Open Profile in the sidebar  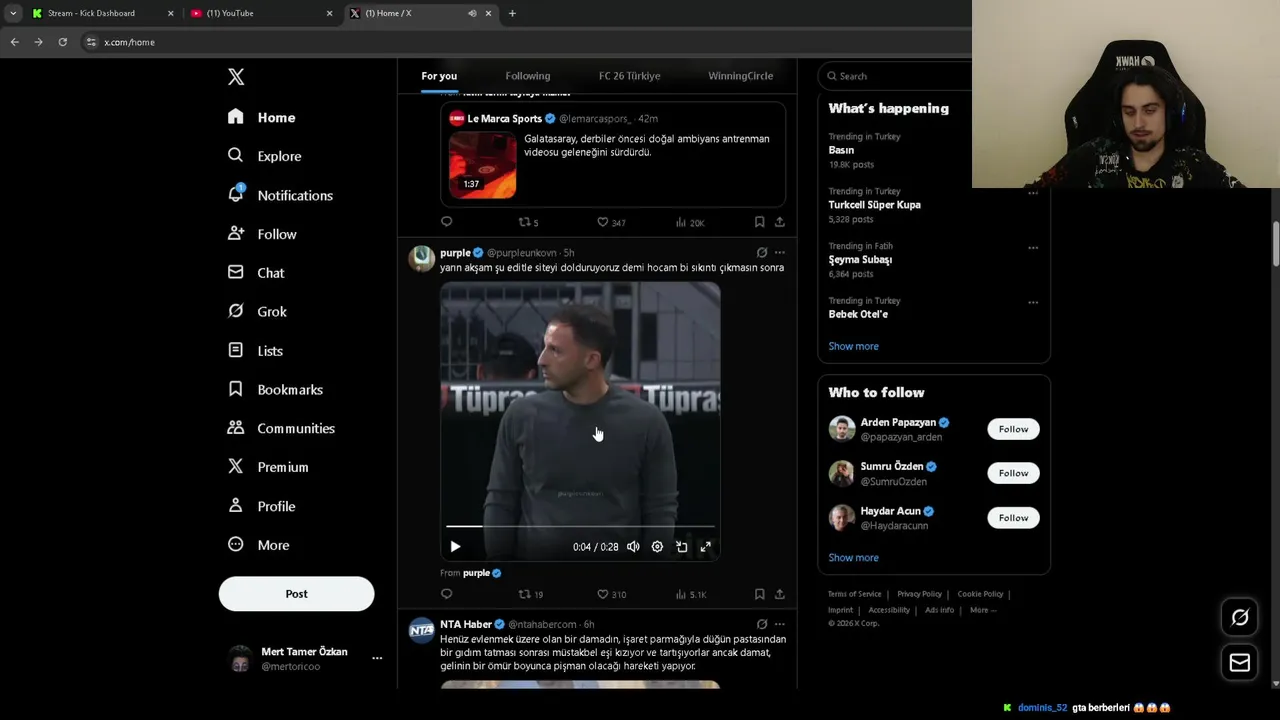tap(261, 506)
